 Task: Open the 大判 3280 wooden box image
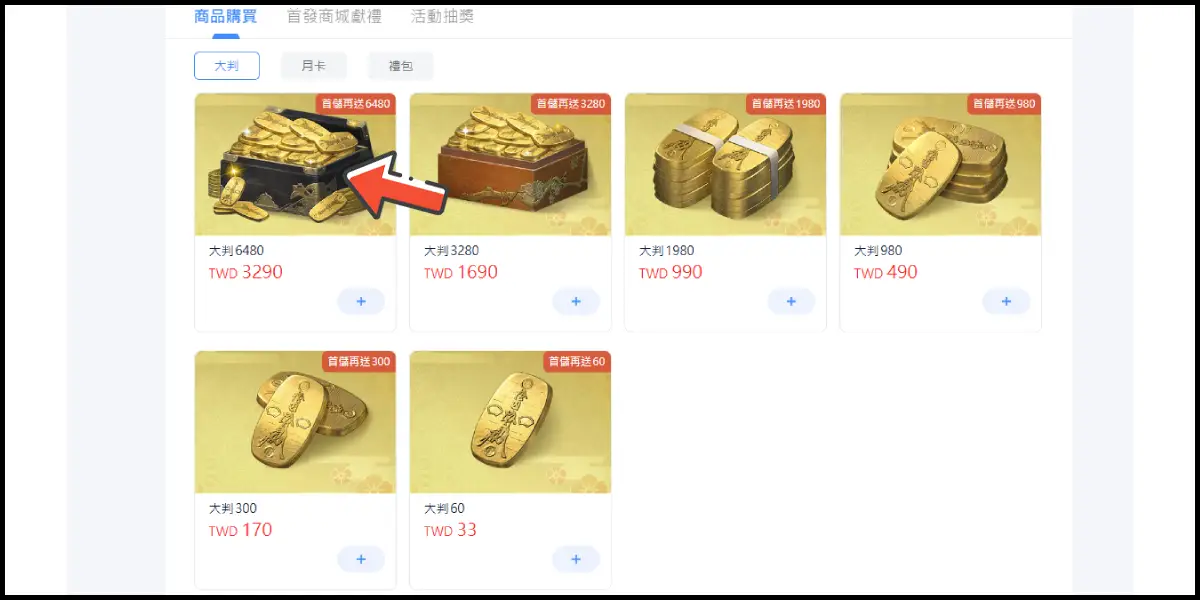(x=510, y=164)
